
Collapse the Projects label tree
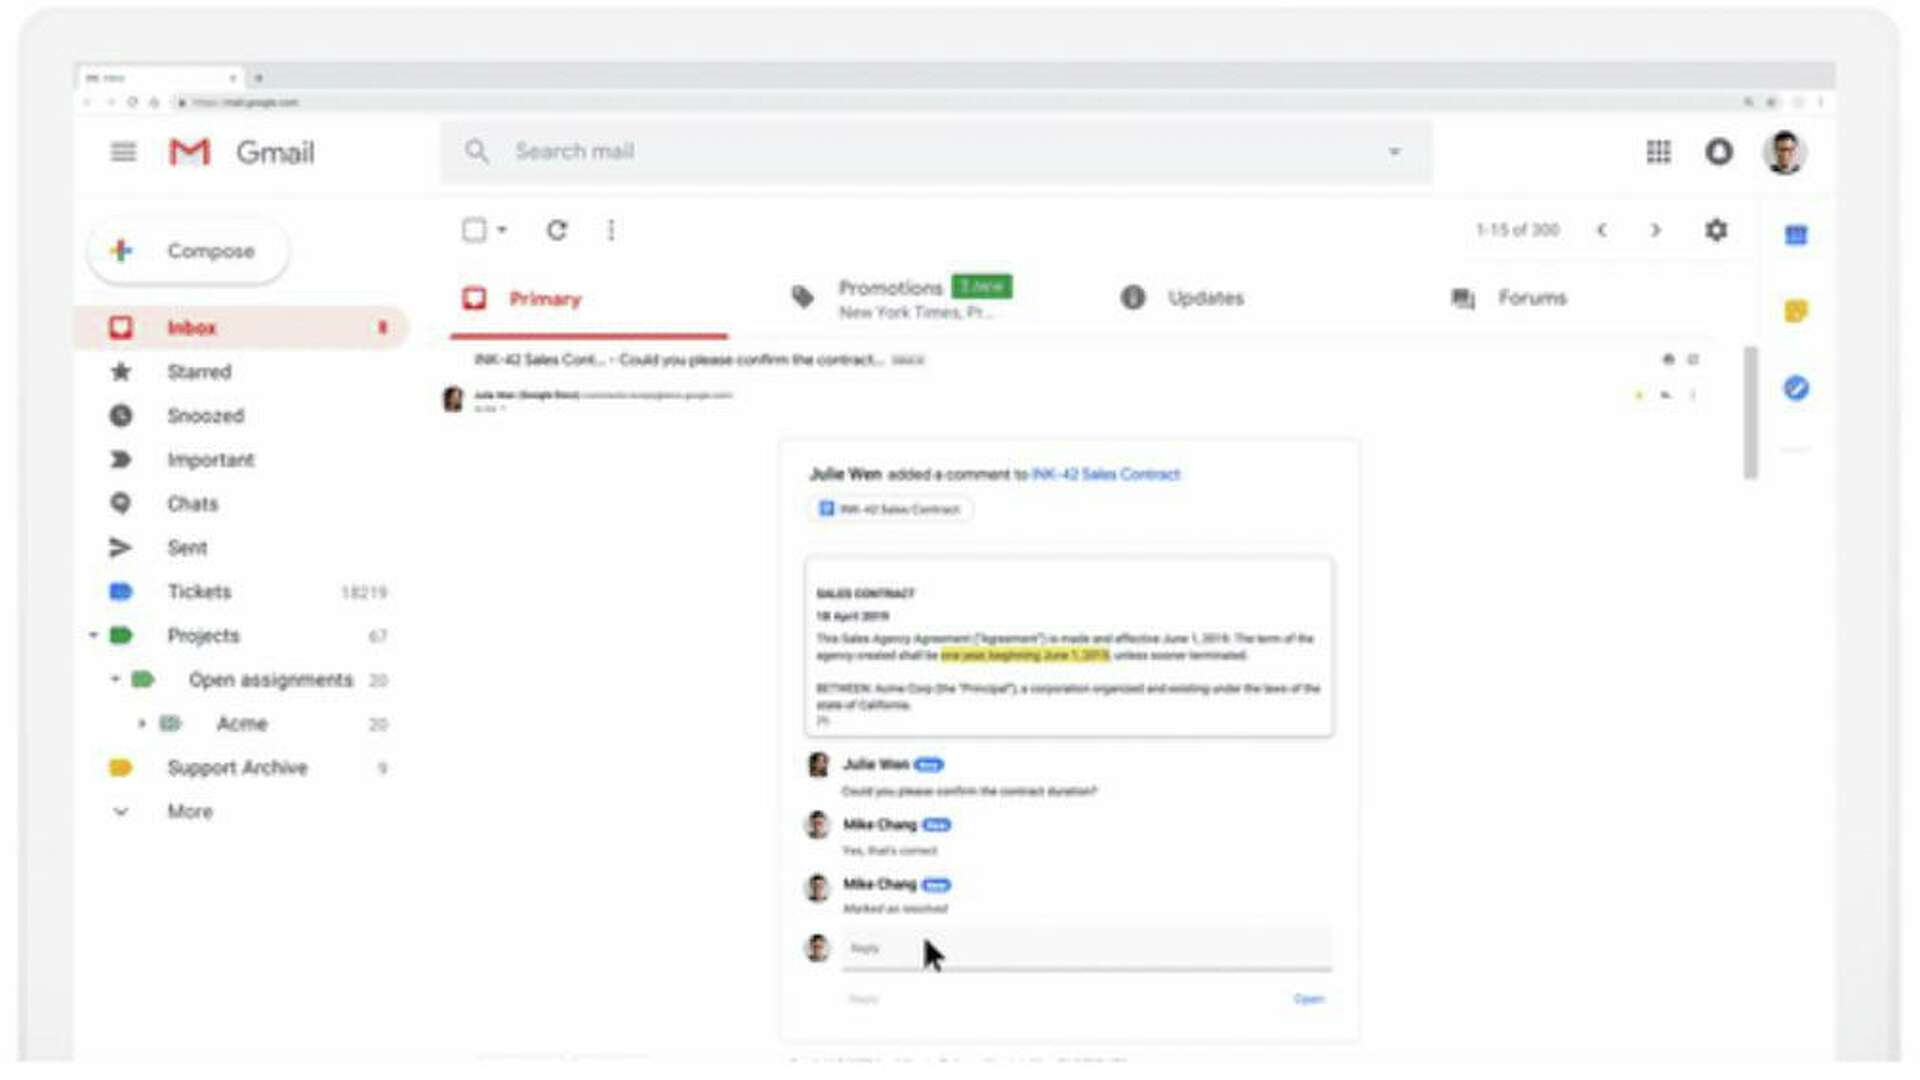93,635
